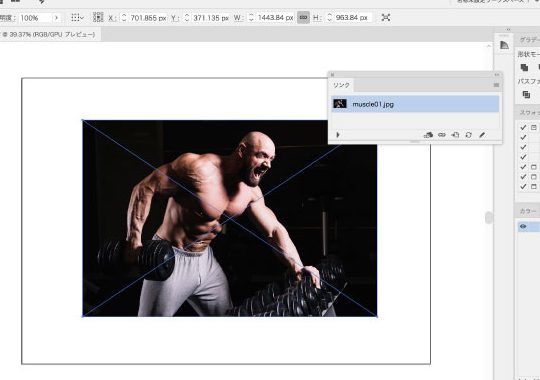Select the カラー panel tab
Viewport: 540px width, 380px height.
pyautogui.click(x=528, y=212)
